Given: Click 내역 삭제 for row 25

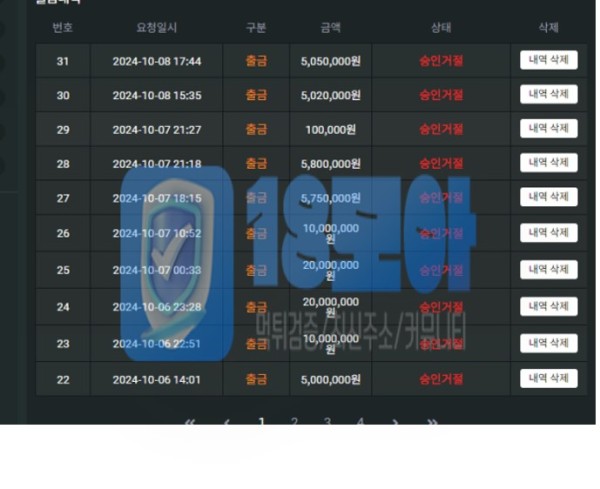Looking at the screenshot, I should click(x=548, y=270).
